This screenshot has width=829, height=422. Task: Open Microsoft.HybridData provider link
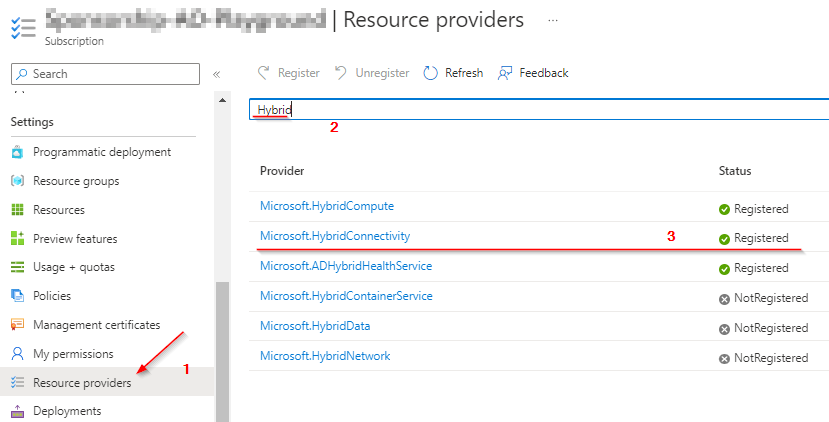click(315, 326)
